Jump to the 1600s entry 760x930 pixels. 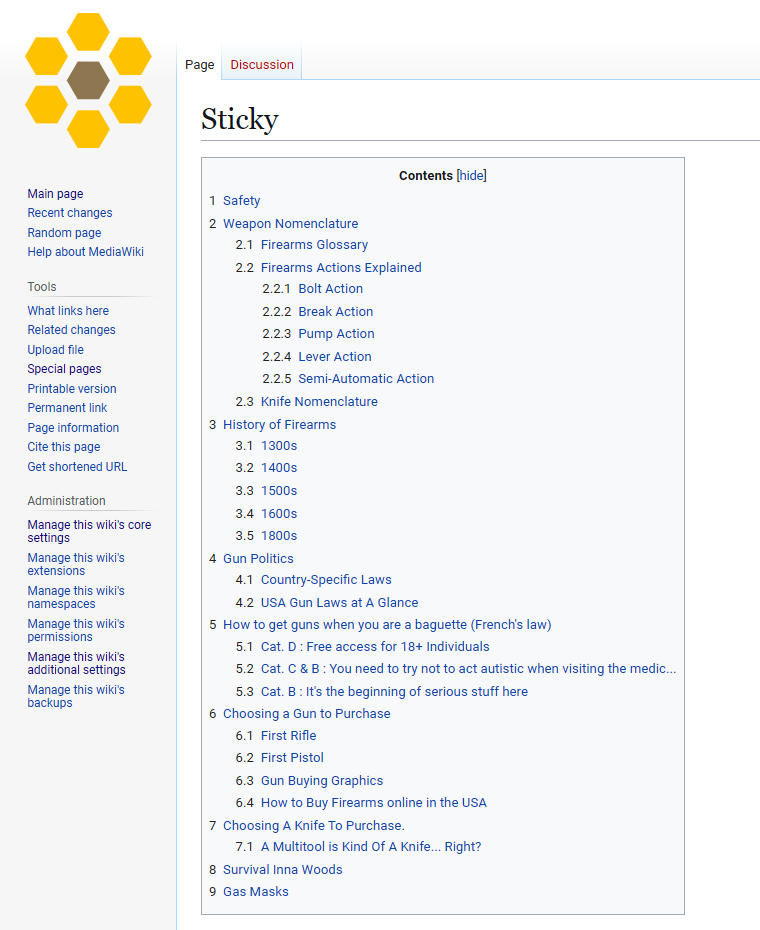click(x=279, y=514)
